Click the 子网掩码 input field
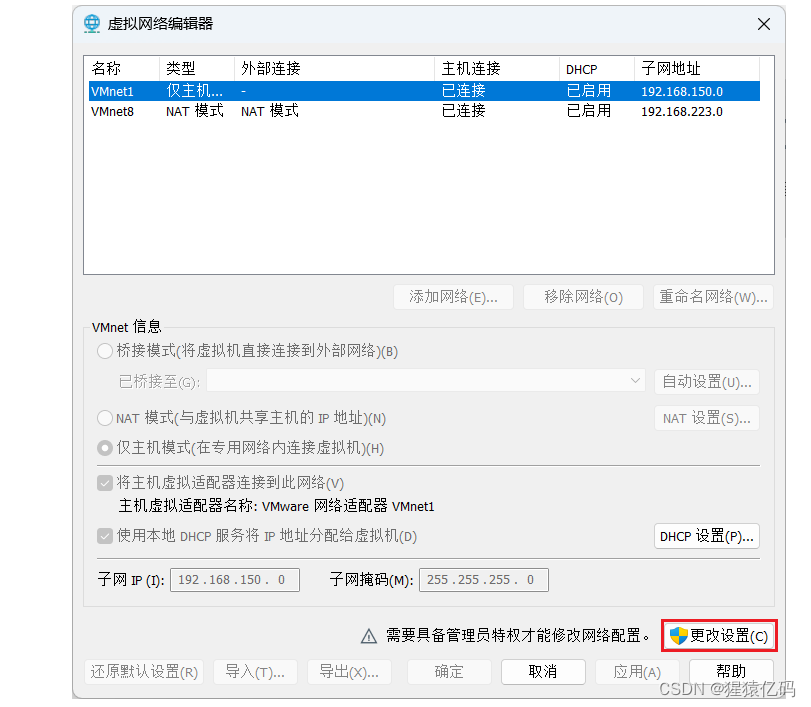Viewport: 811px width, 707px height. click(484, 580)
